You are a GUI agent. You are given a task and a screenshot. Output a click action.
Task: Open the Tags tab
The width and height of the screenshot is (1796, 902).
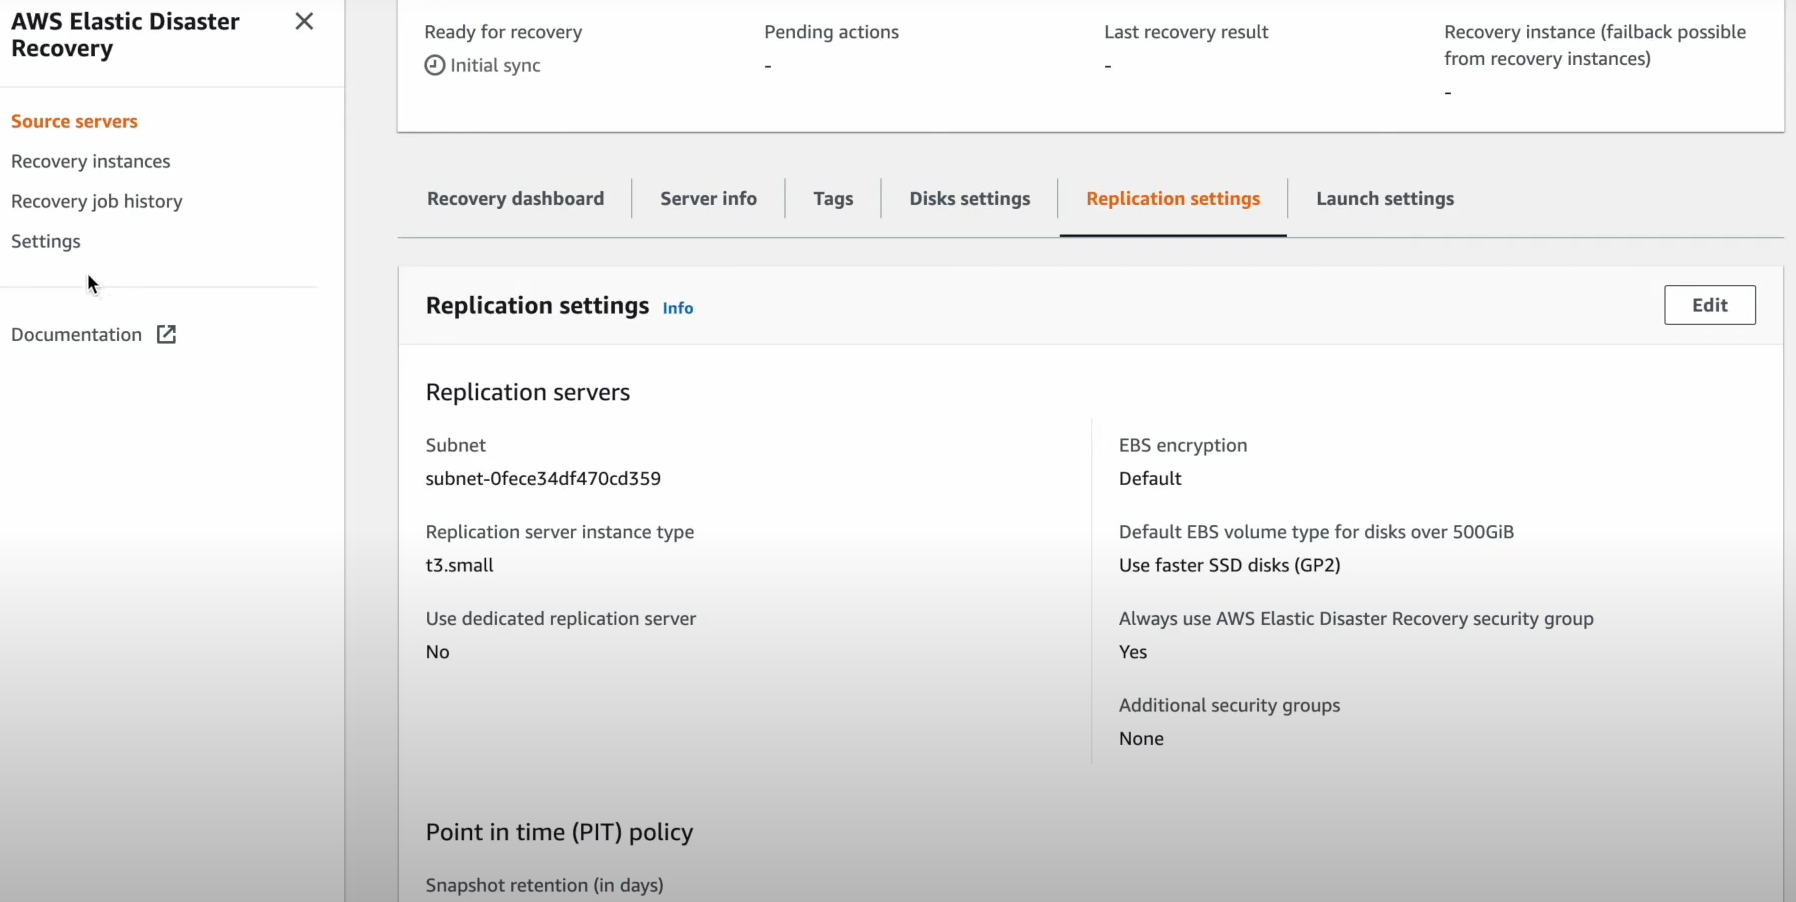[833, 198]
